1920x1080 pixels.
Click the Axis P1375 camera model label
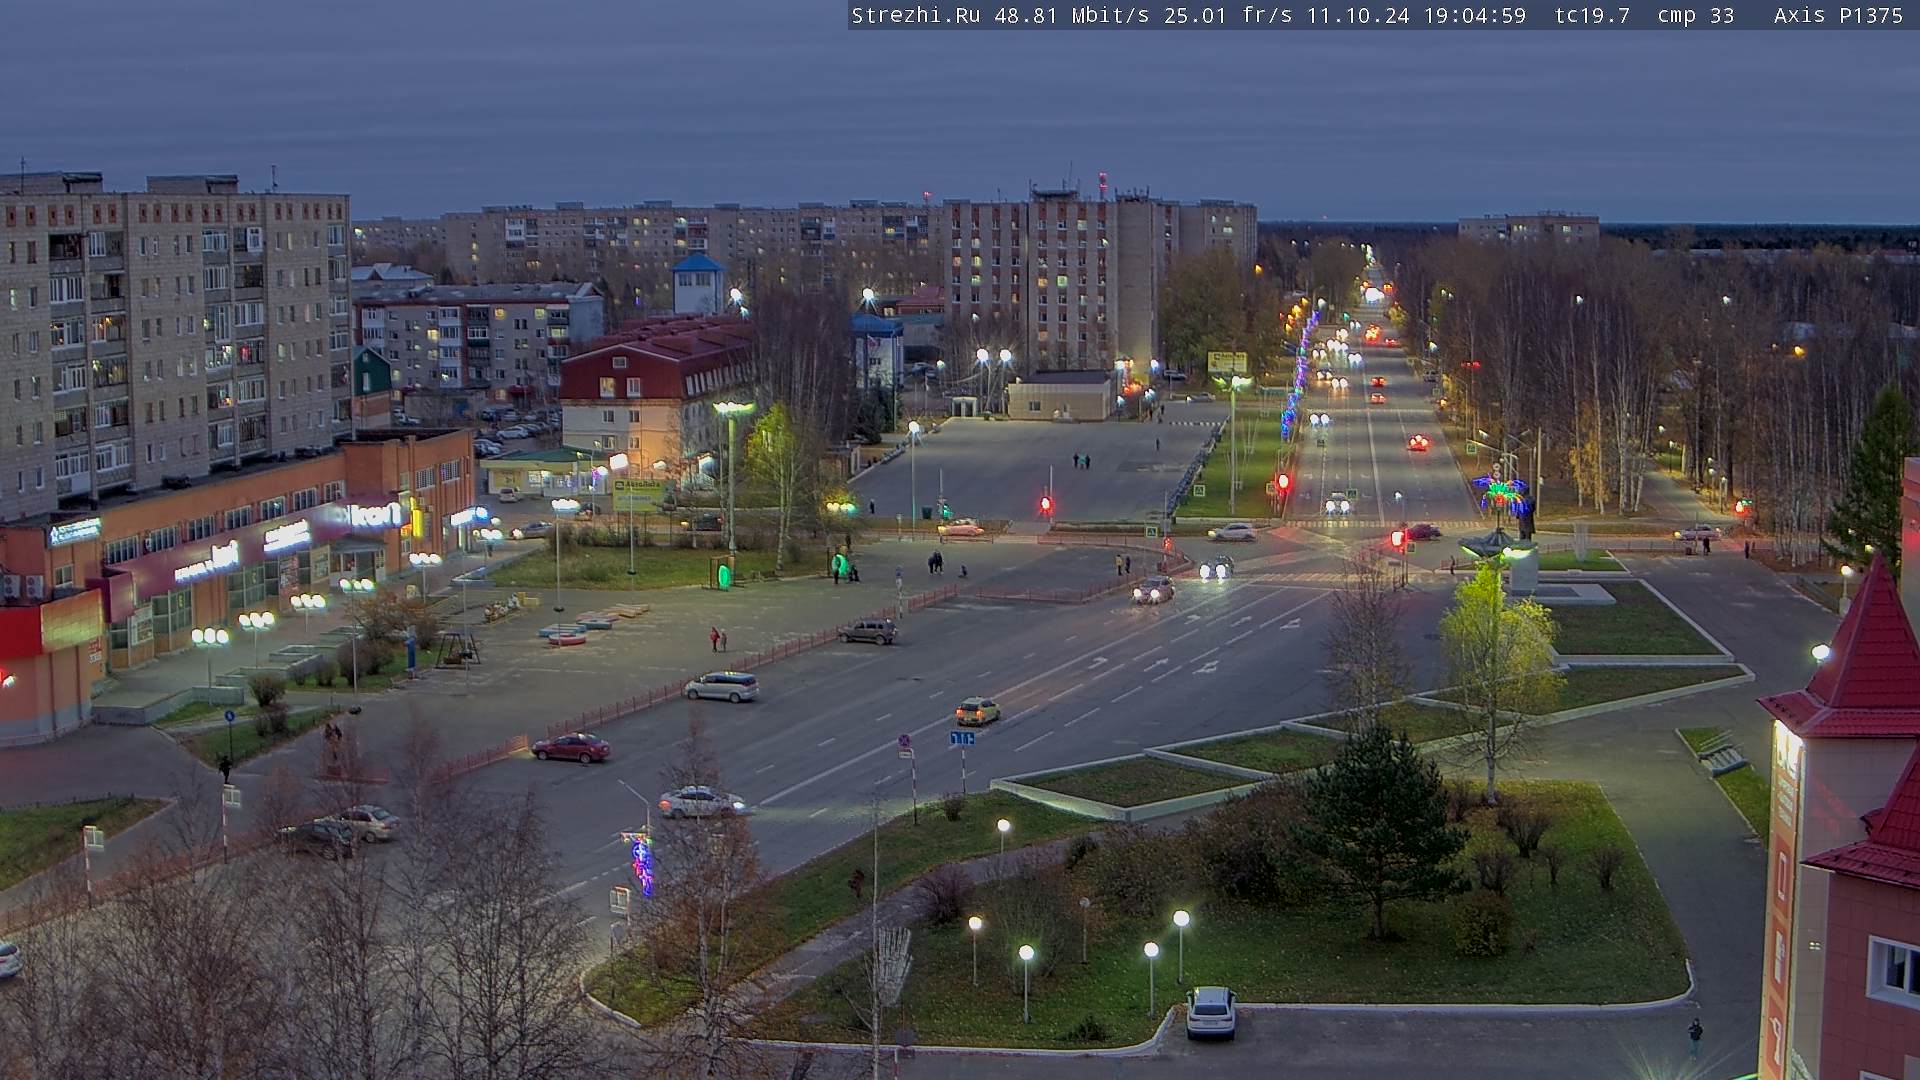(1838, 15)
